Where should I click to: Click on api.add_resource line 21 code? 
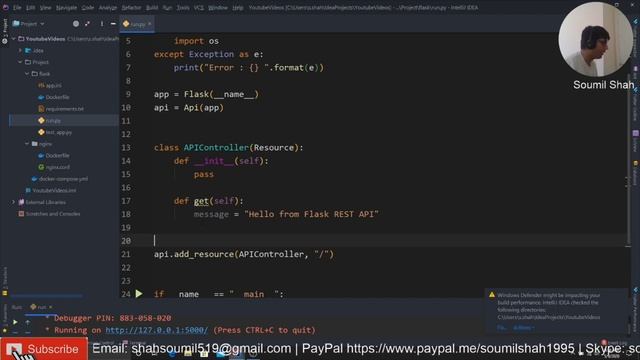click(x=244, y=254)
